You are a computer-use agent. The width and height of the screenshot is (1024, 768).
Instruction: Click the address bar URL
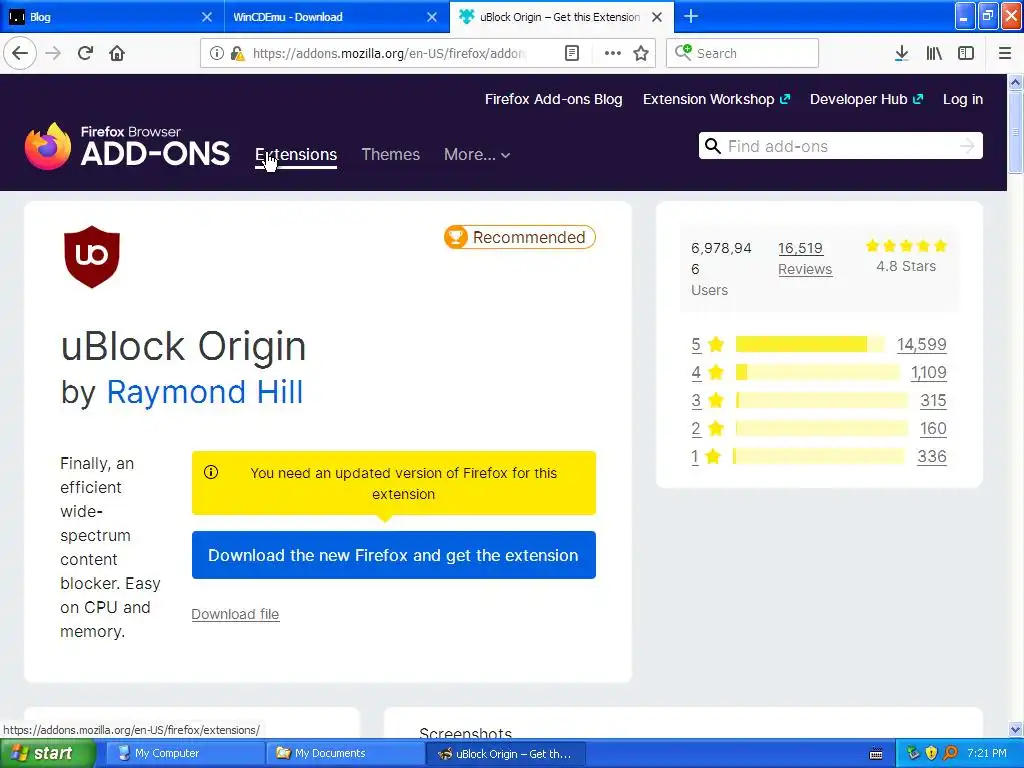pyautogui.click(x=389, y=53)
